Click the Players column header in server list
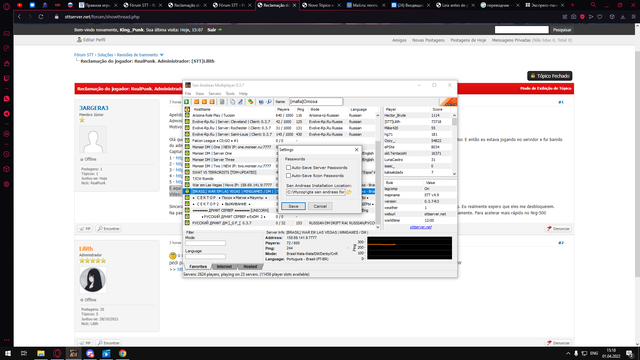 tap(285, 109)
